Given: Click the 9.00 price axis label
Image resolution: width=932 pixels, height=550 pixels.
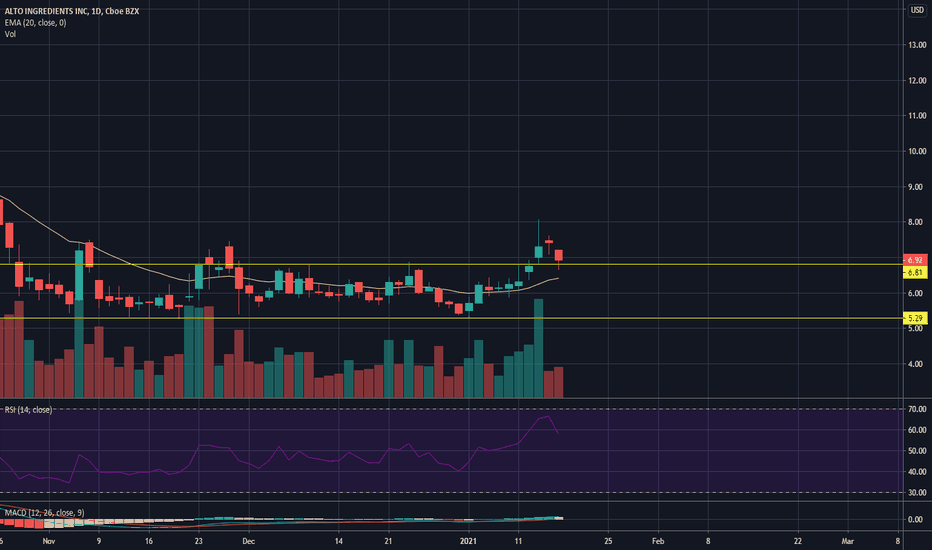Looking at the screenshot, I should [915, 187].
